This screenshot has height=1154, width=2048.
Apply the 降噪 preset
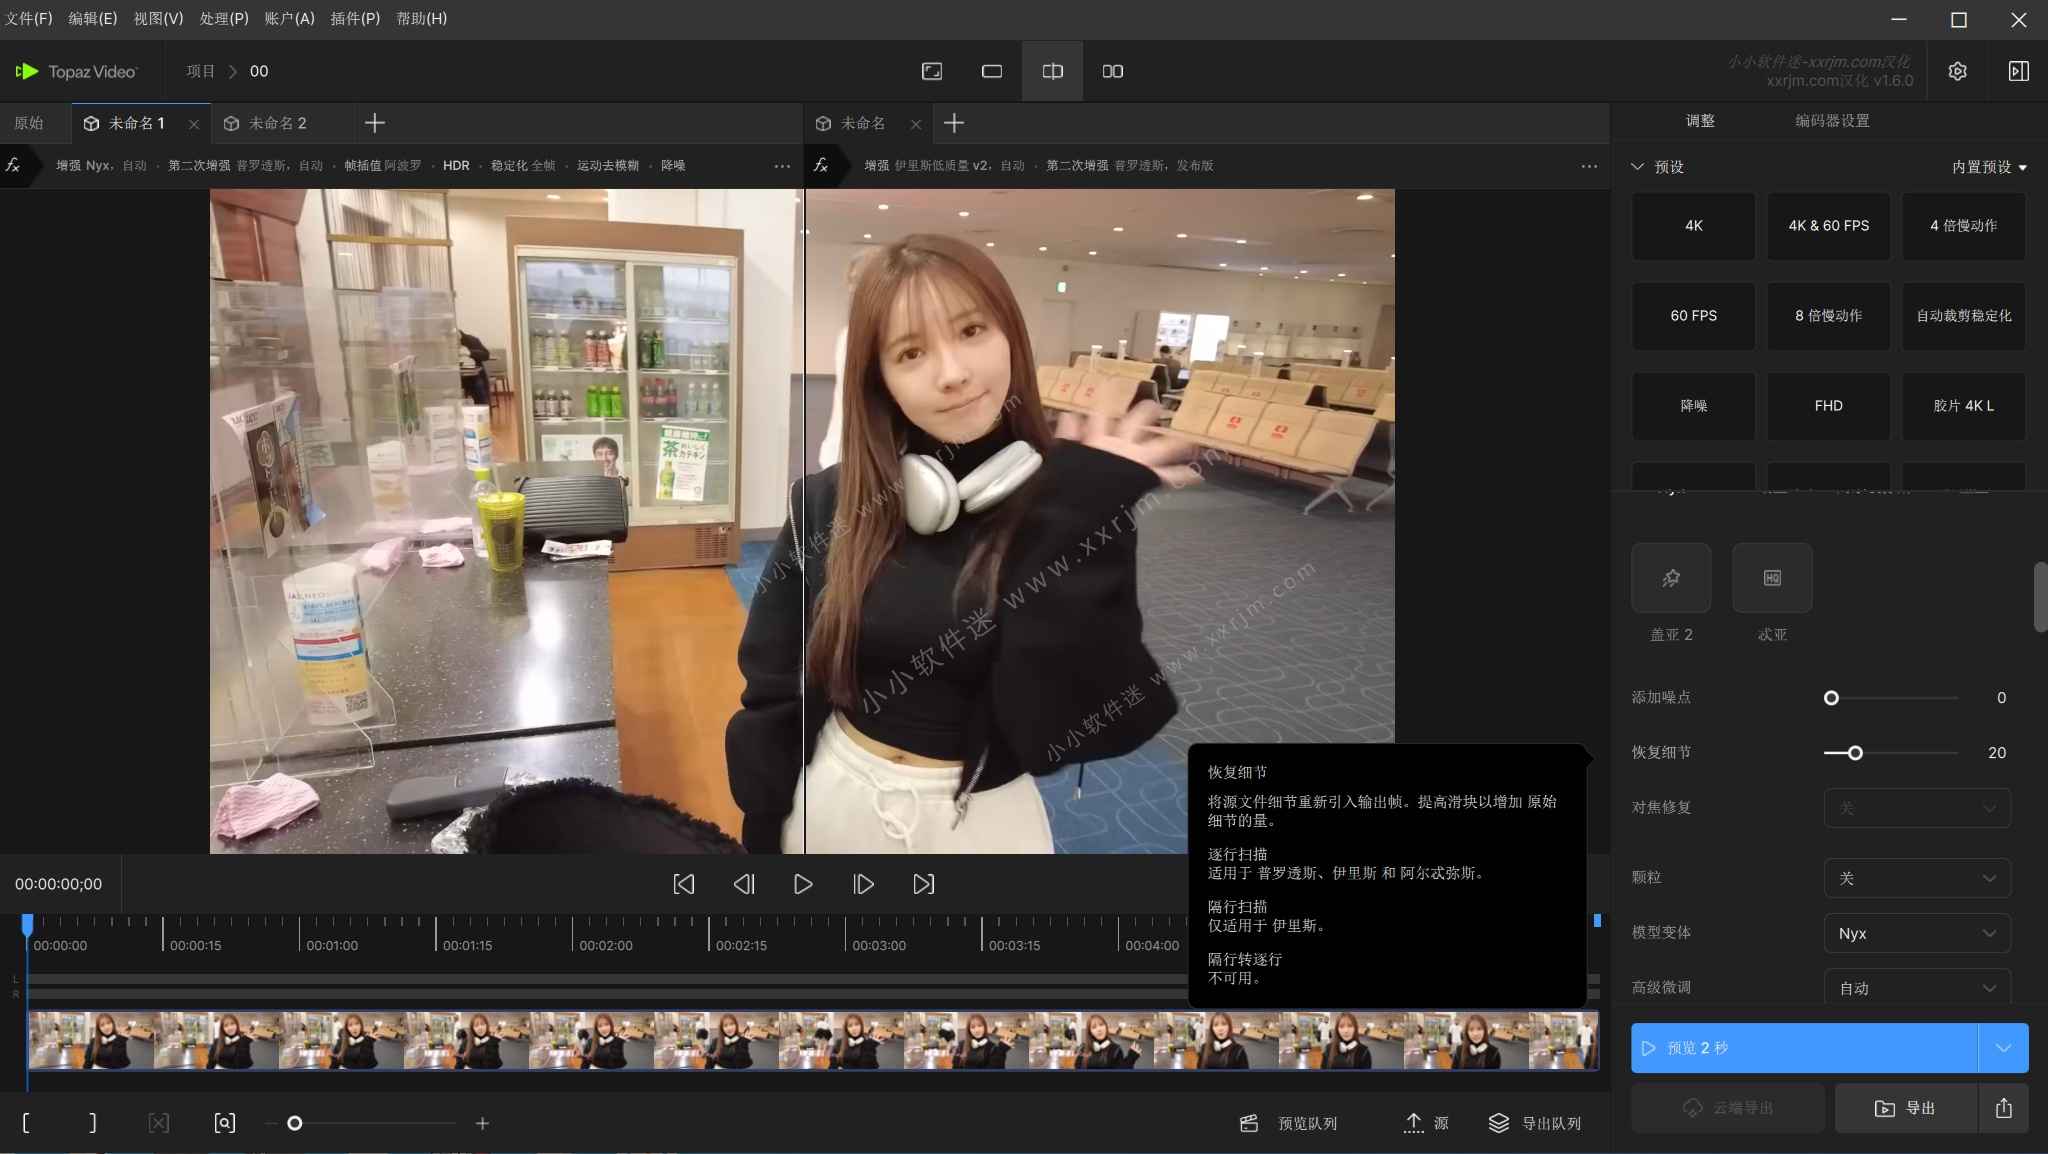[1693, 406]
